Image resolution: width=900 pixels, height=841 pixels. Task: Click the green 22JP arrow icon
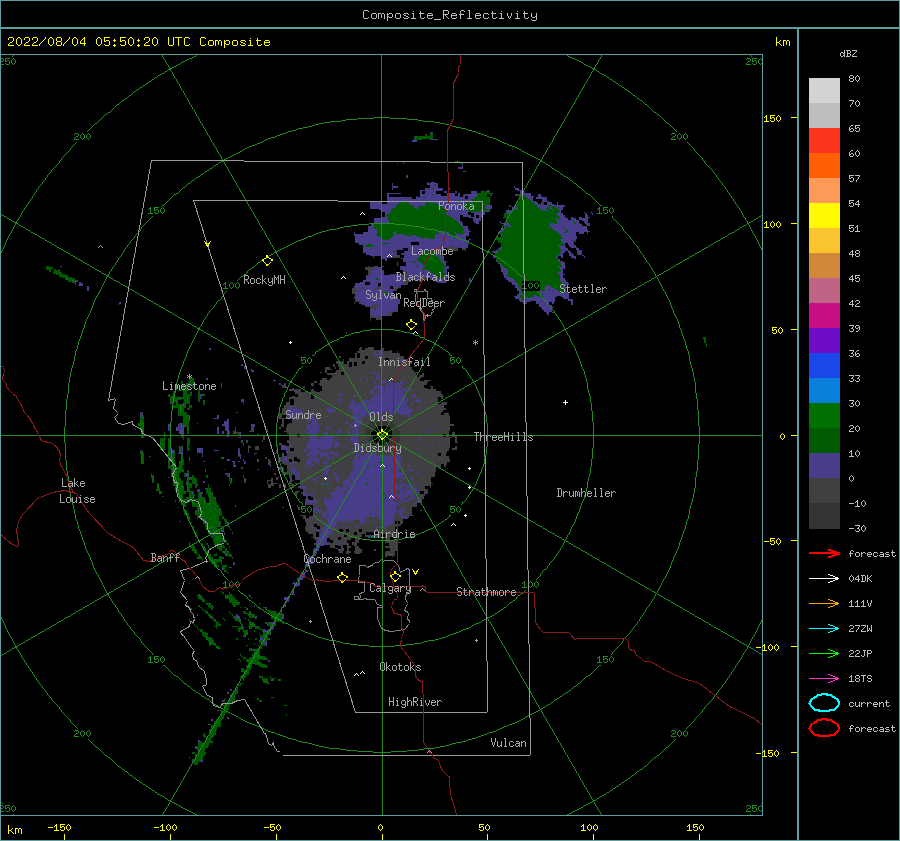pyautogui.click(x=824, y=653)
